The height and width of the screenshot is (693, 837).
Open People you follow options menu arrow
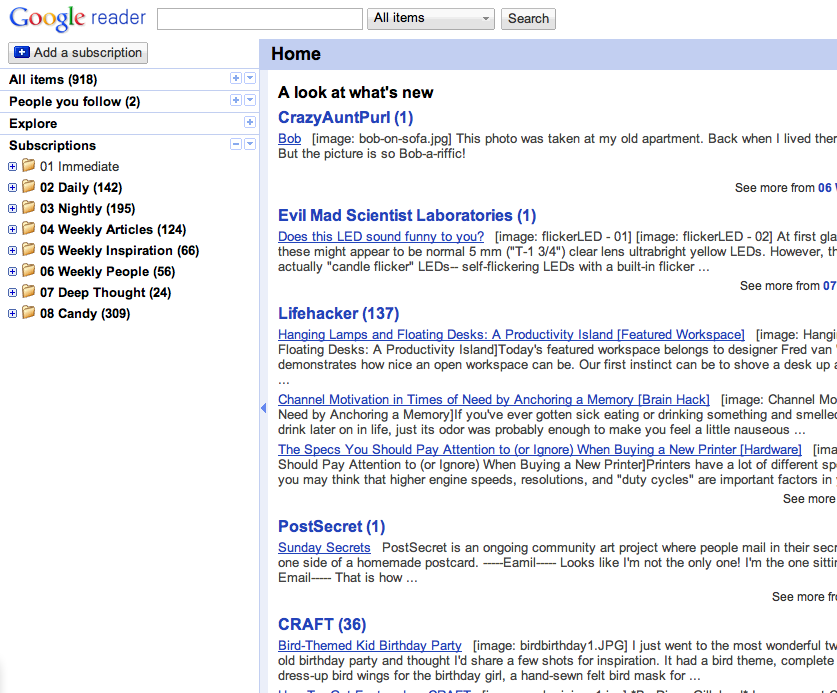point(250,100)
